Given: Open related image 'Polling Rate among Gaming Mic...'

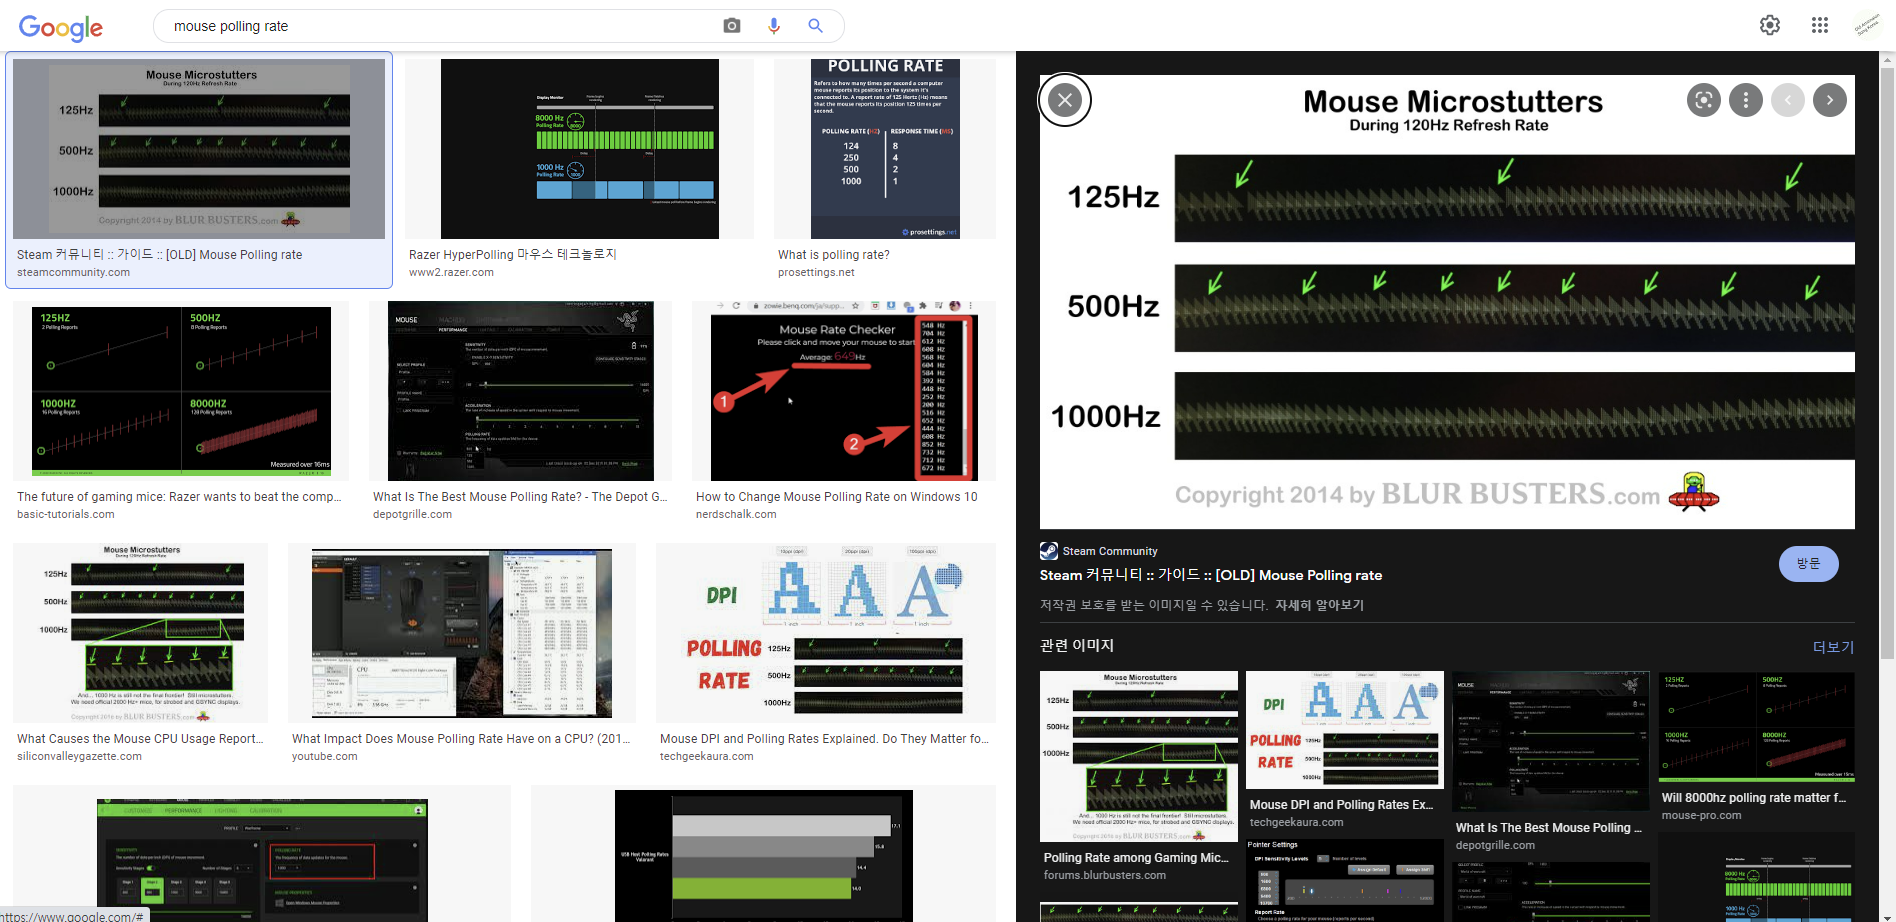Looking at the screenshot, I should pos(1139,757).
